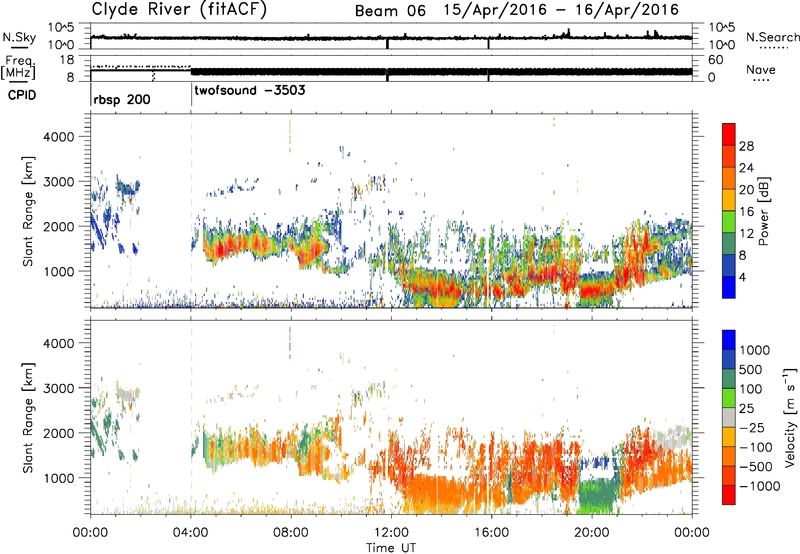Click the 'Nave' legend label
The height and width of the screenshot is (554, 800).
(x=761, y=69)
